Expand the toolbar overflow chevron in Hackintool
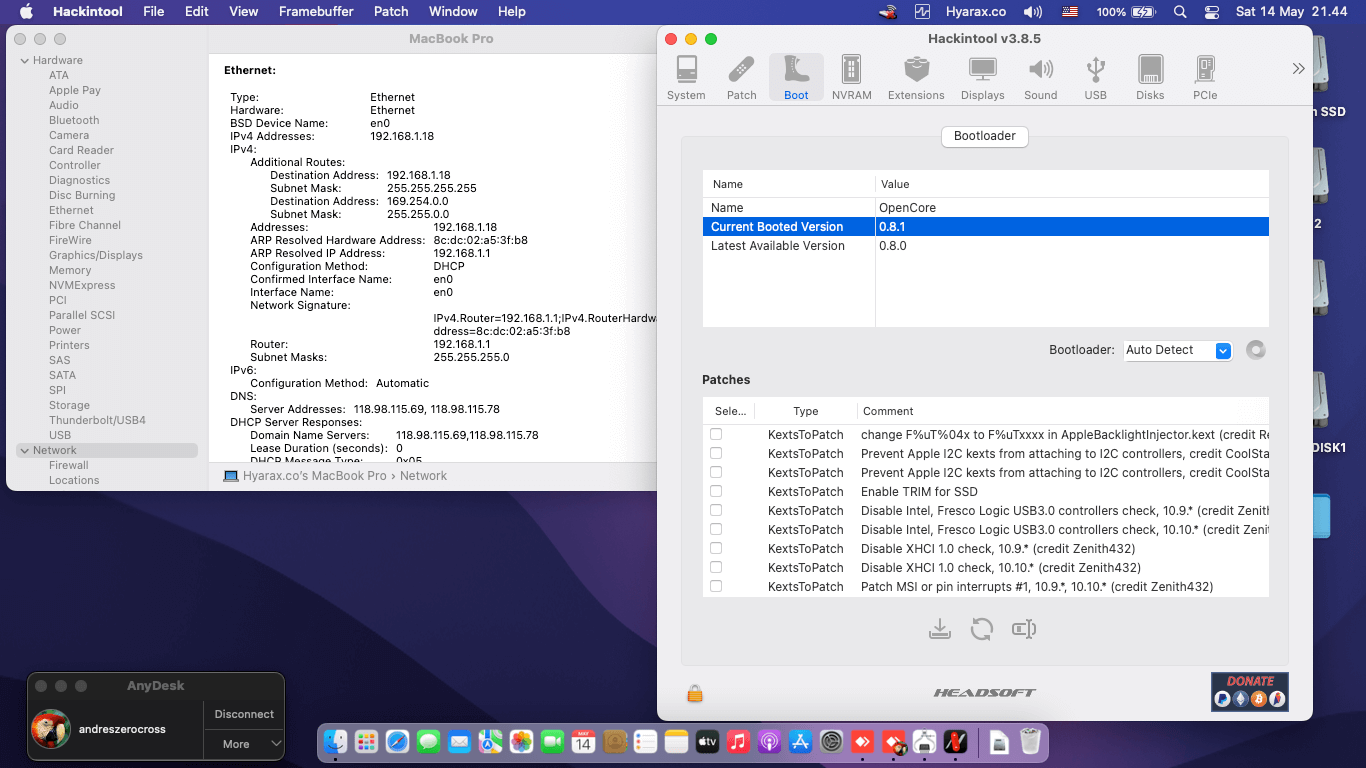This screenshot has width=1366, height=768. tap(1298, 68)
